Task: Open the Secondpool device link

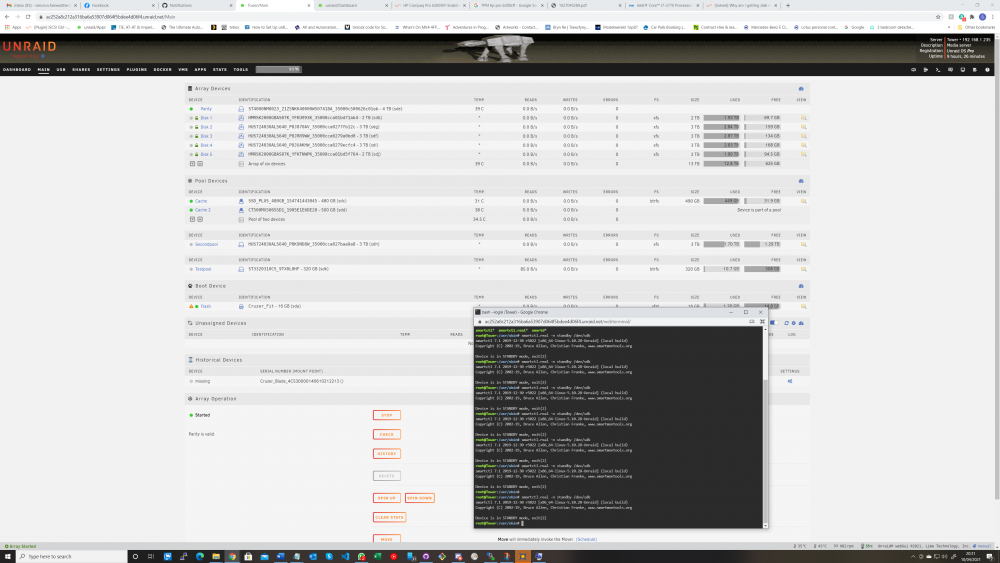Action: tap(207, 244)
